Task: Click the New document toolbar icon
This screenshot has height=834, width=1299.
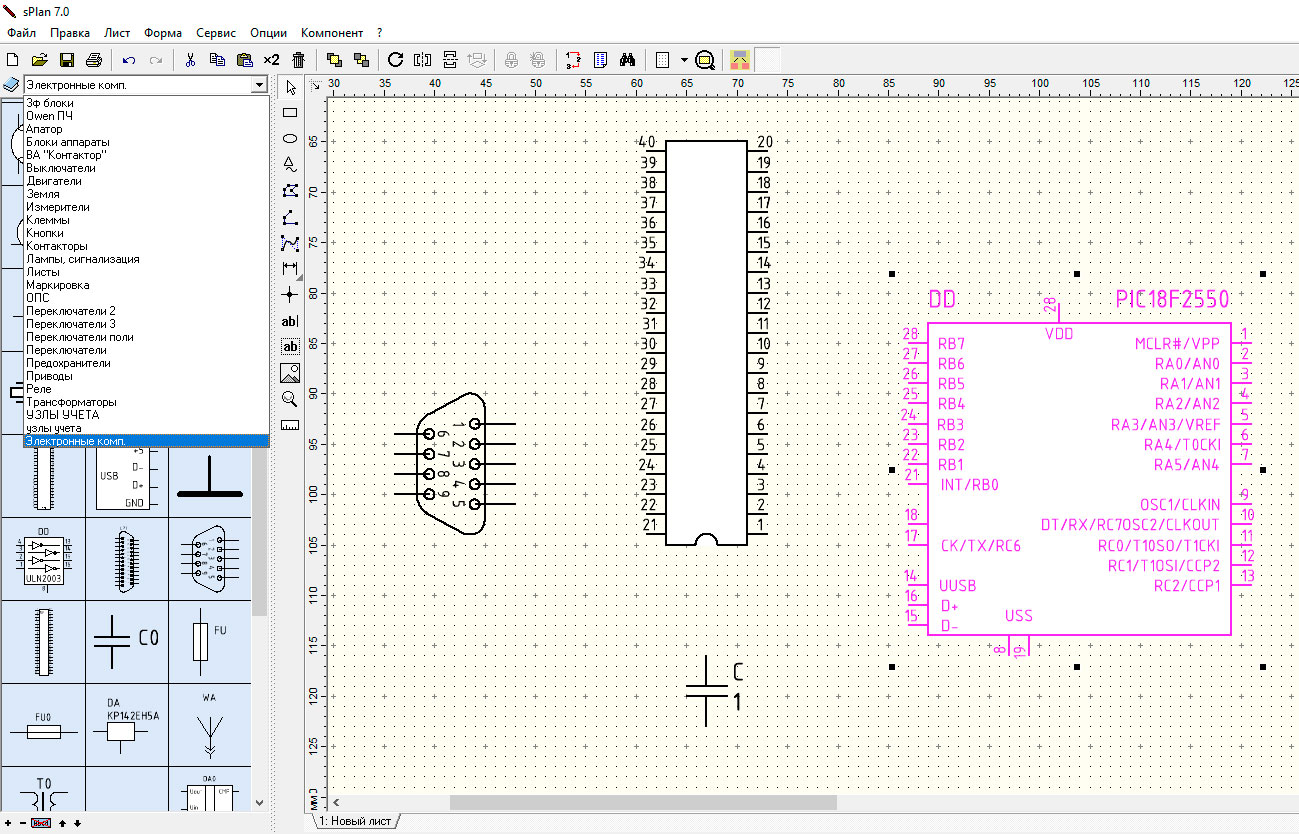Action: pos(14,60)
